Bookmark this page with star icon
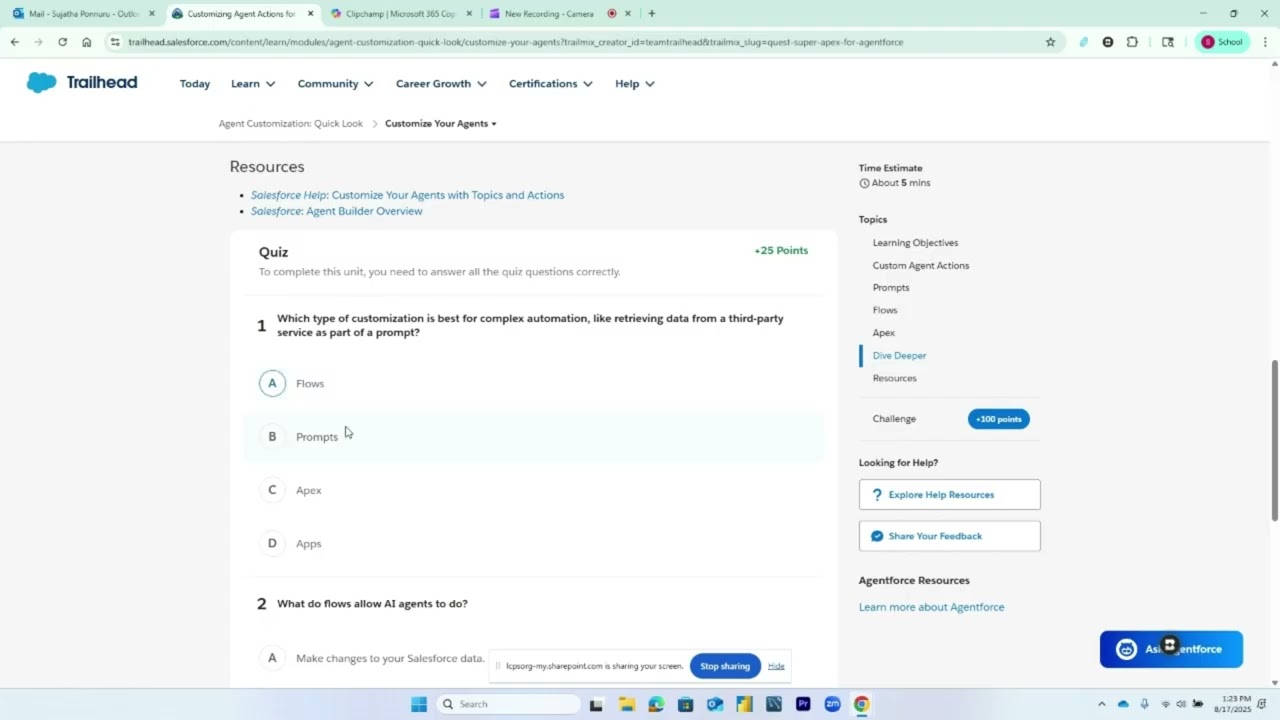This screenshot has width=1280, height=720. click(1050, 42)
